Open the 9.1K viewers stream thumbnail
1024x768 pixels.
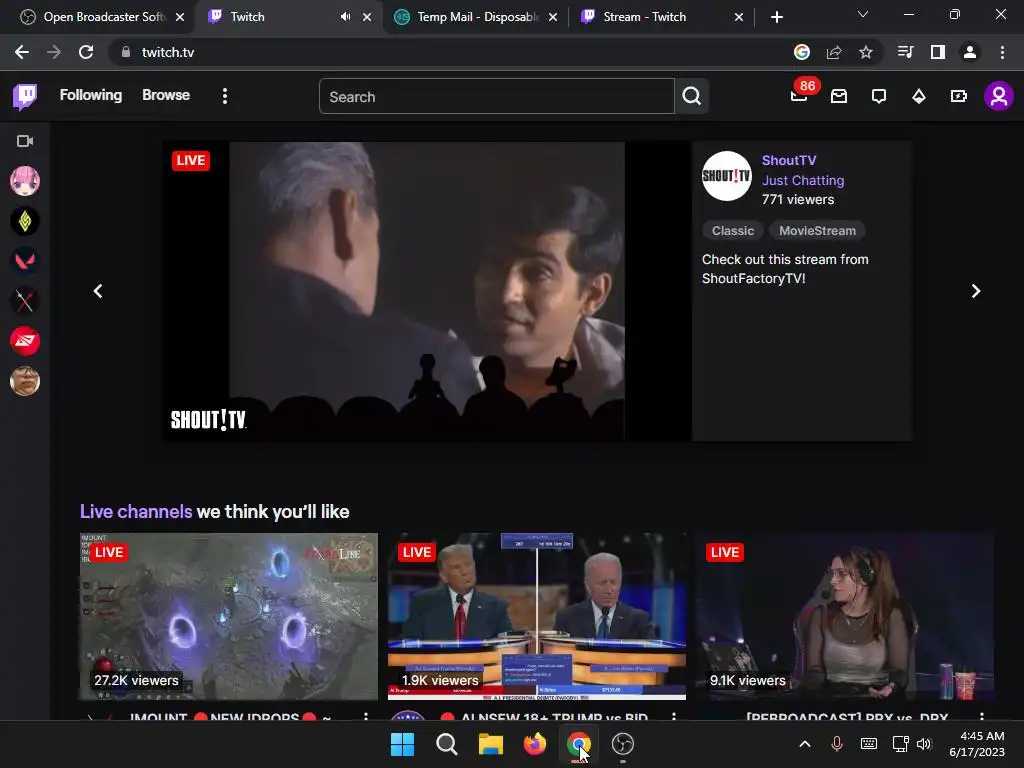coord(845,616)
